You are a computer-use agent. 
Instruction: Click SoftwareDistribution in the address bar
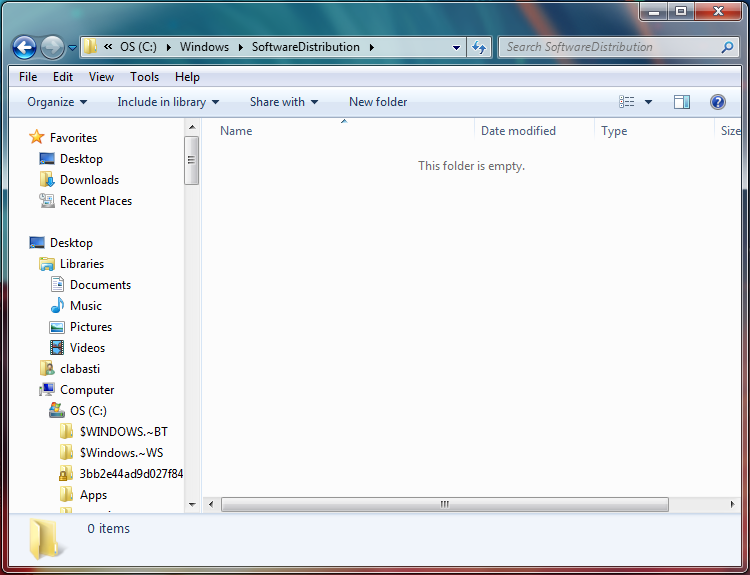[306, 47]
